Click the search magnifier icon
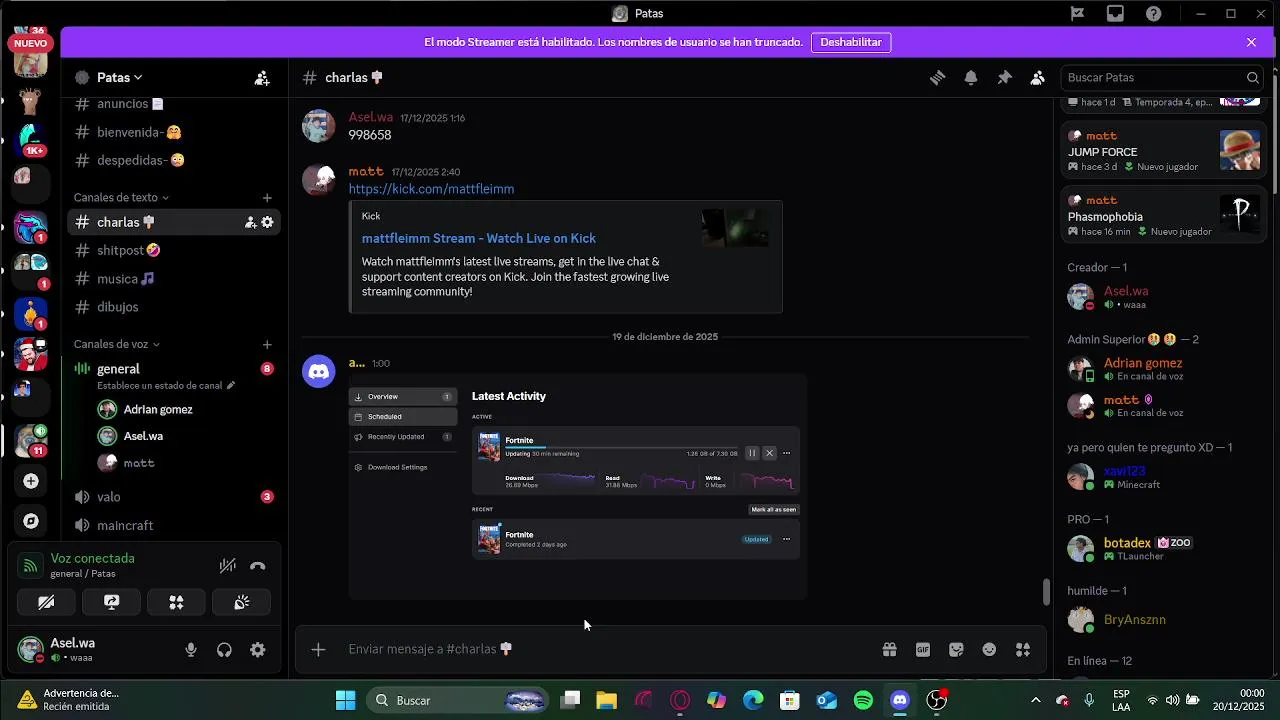The width and height of the screenshot is (1280, 720). coord(1252,78)
